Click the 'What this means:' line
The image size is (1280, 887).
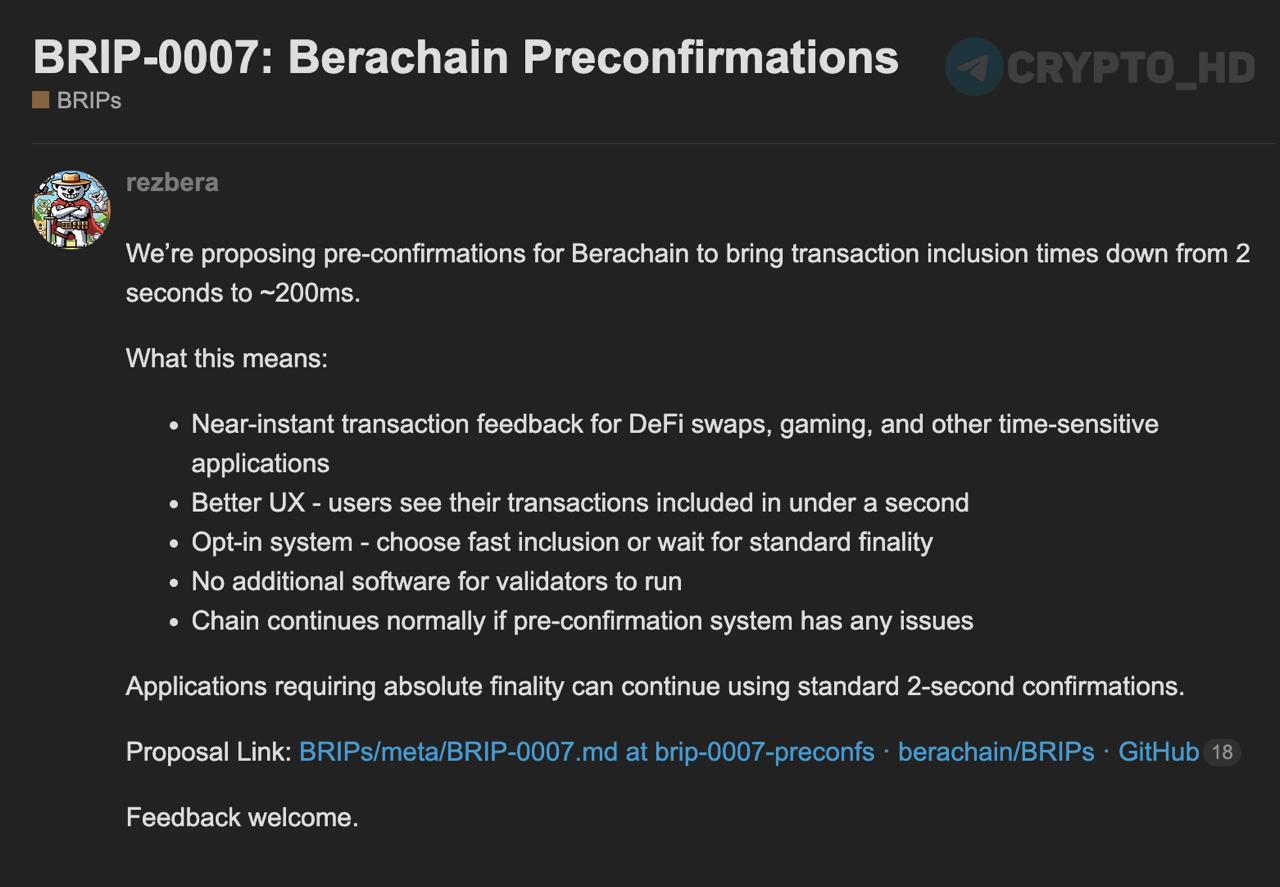pos(227,358)
